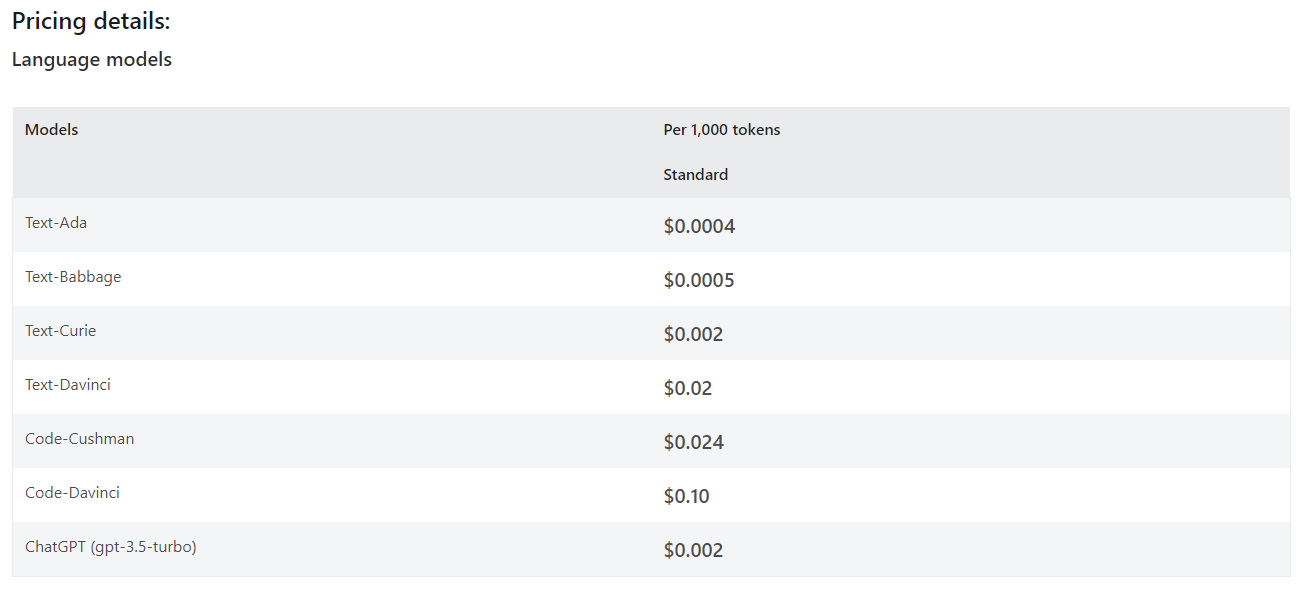Click the Language models subheading
Image resolution: width=1300 pixels, height=600 pixels.
point(92,60)
